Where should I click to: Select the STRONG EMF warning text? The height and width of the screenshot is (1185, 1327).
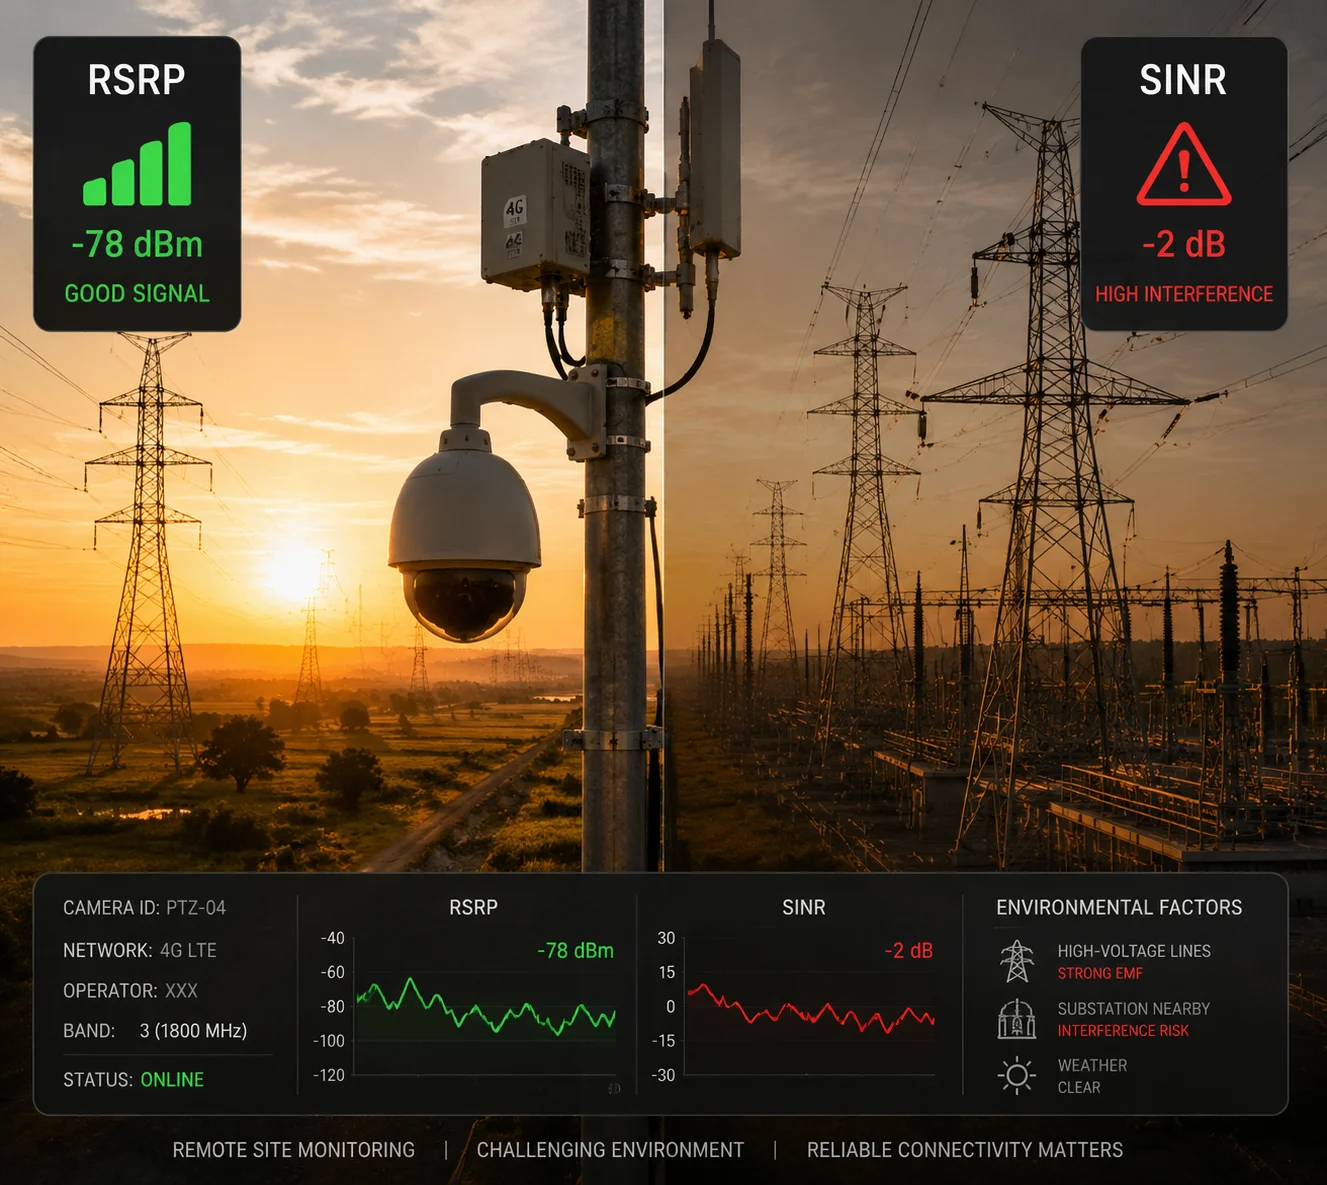(1100, 973)
